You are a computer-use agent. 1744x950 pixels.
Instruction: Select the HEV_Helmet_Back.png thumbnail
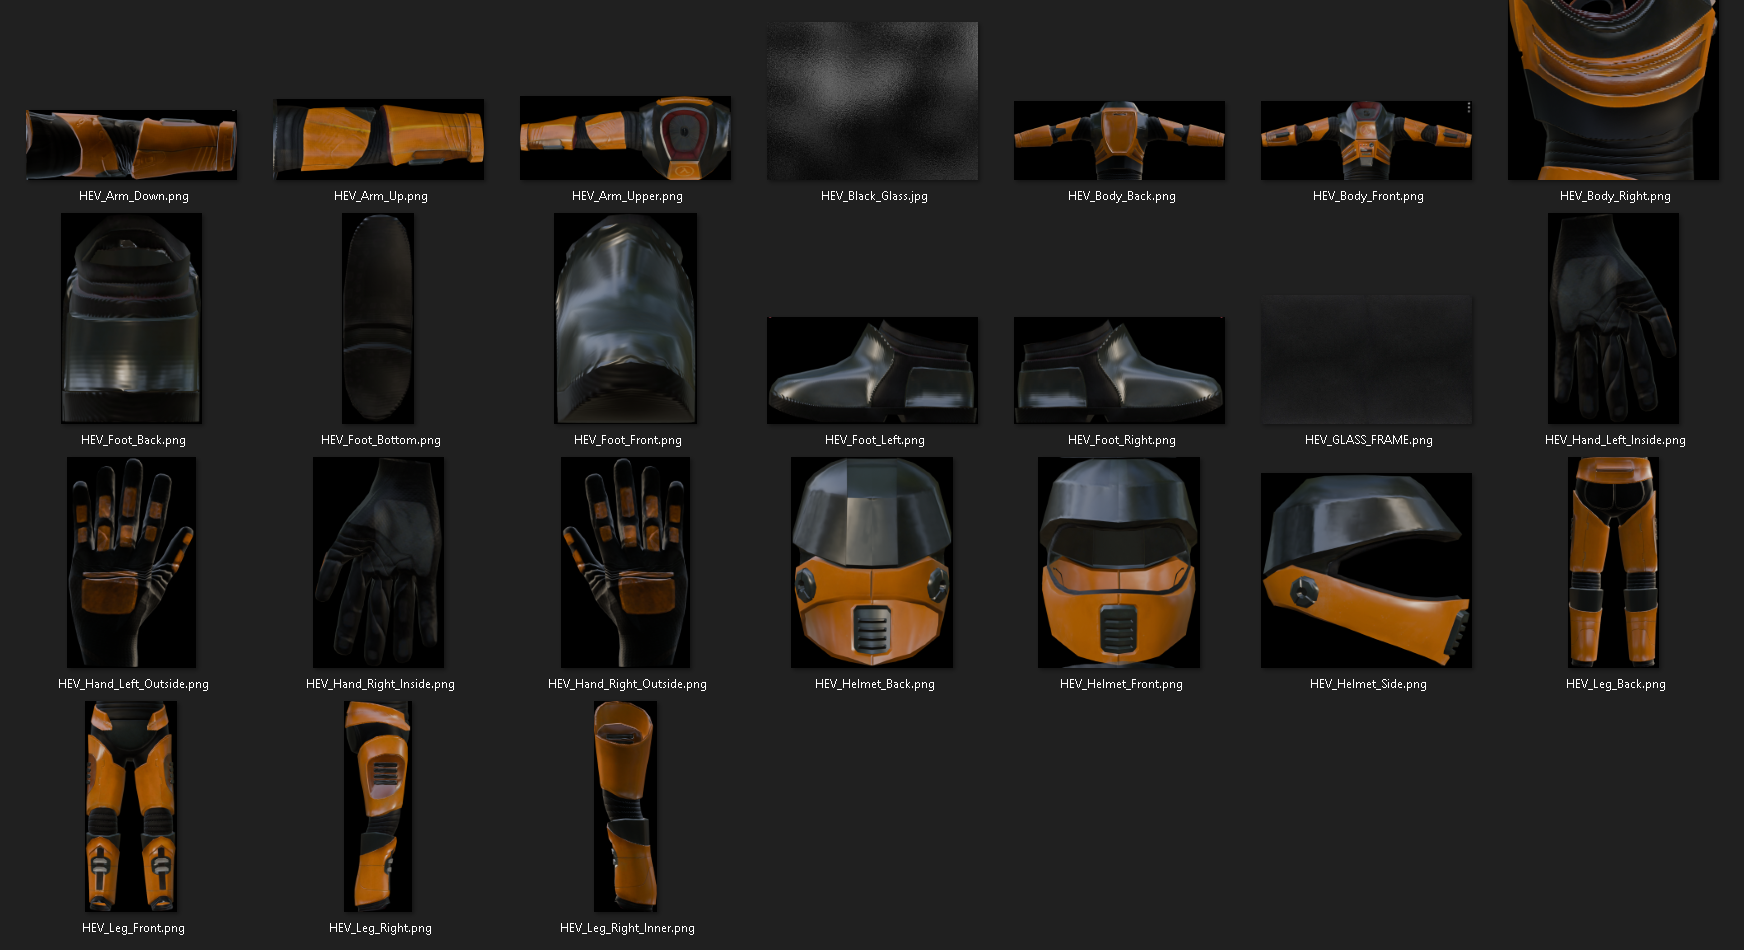tap(873, 562)
